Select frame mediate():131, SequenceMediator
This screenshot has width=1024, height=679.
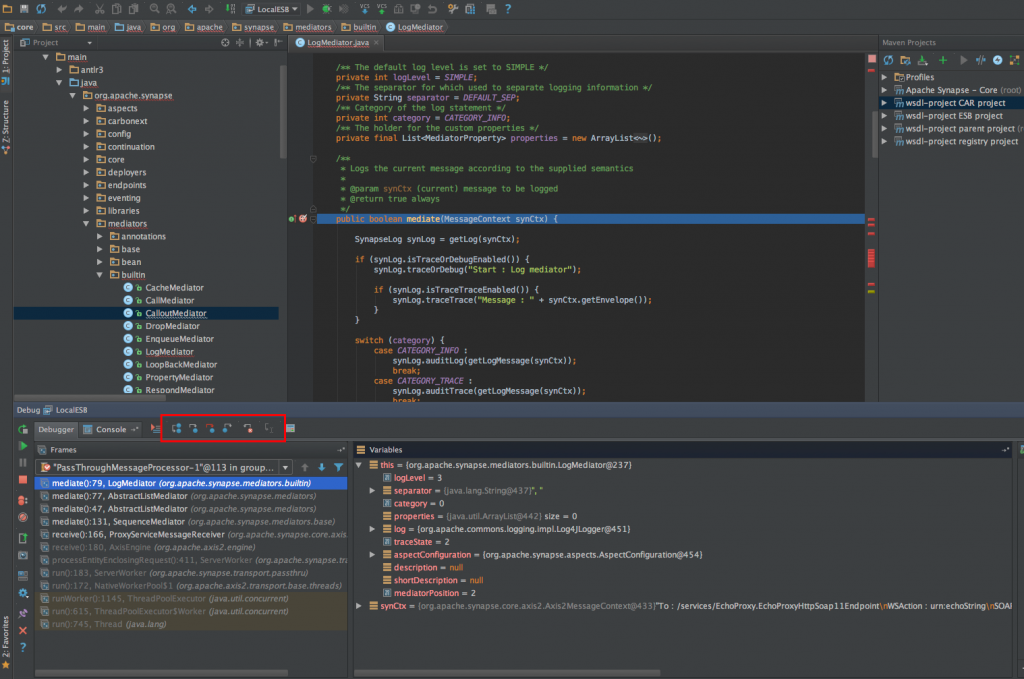pos(193,522)
